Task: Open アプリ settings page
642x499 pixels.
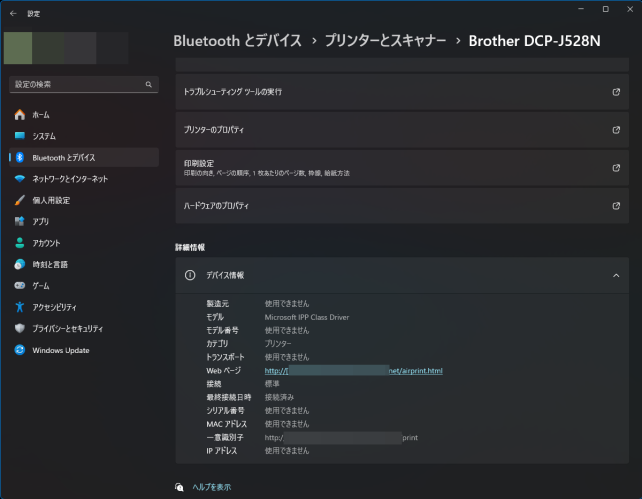Action: [x=84, y=221]
